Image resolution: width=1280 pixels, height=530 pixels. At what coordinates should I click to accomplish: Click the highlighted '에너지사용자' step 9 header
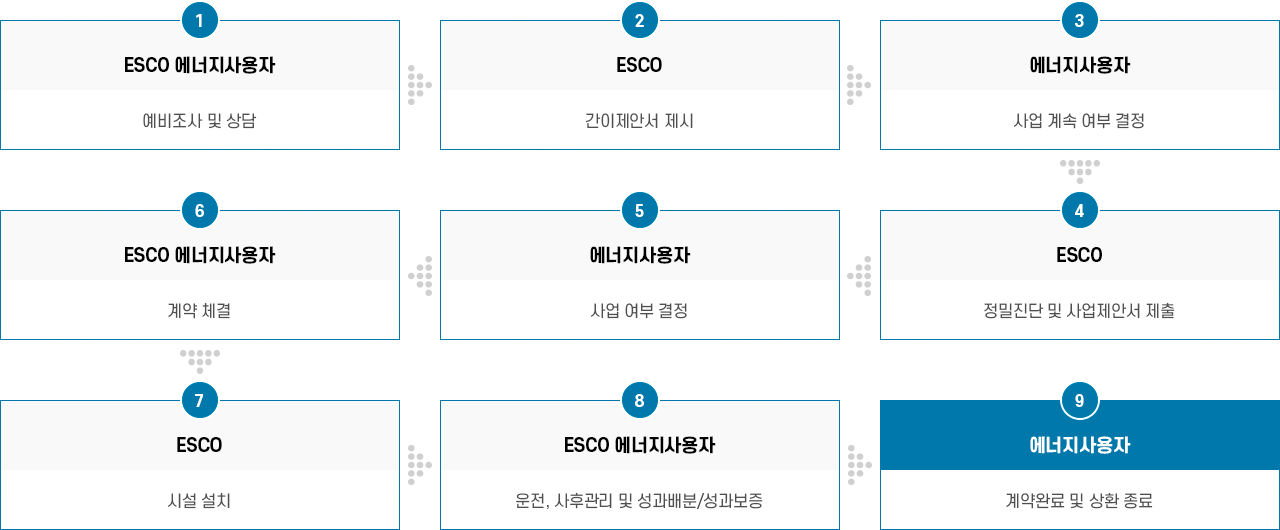click(x=1079, y=446)
